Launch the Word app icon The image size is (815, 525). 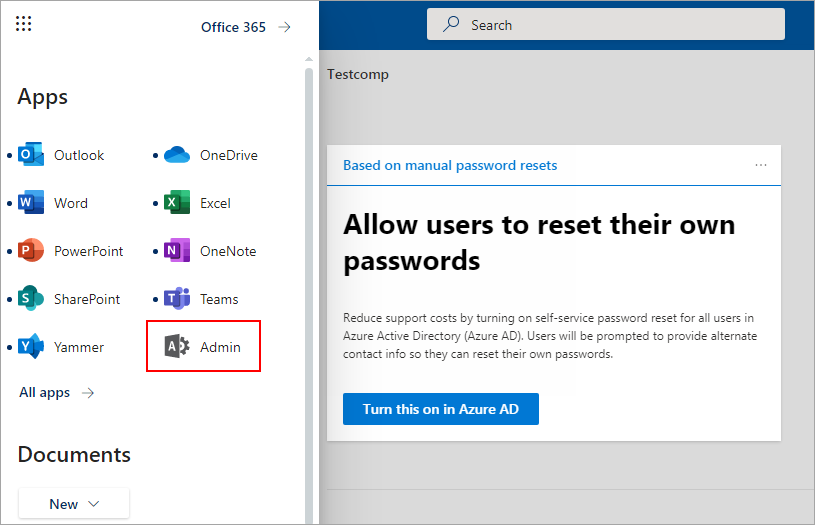(x=32, y=203)
